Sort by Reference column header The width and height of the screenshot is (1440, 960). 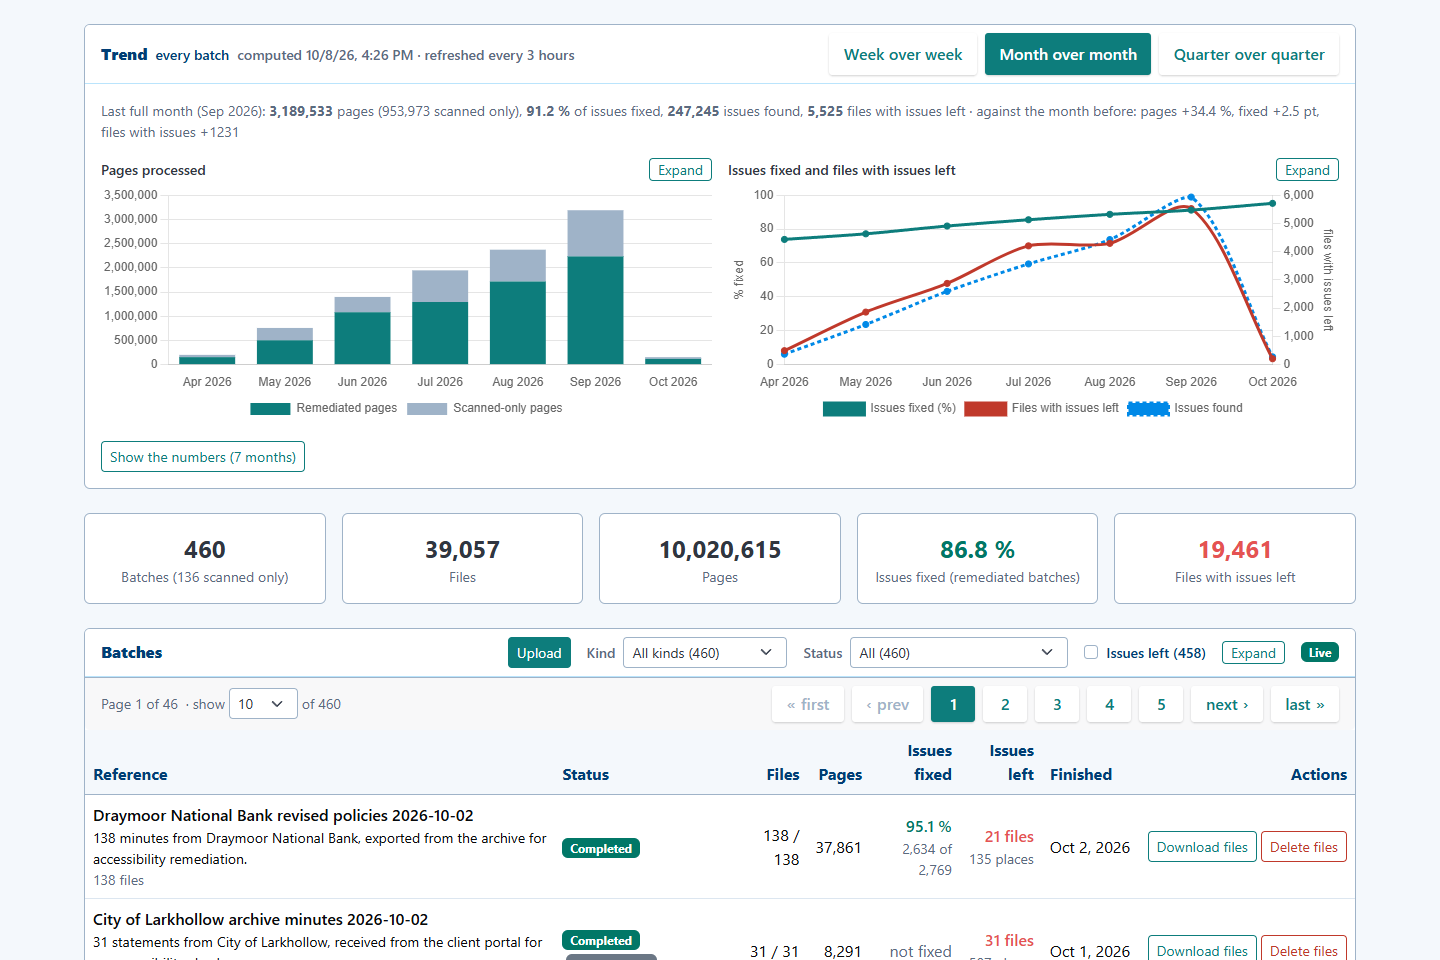pos(130,775)
